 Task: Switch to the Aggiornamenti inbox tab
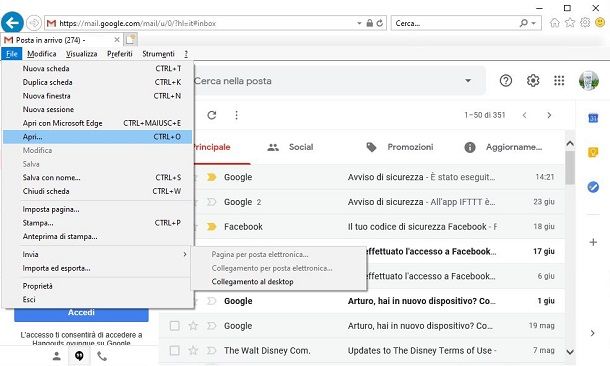[503, 147]
